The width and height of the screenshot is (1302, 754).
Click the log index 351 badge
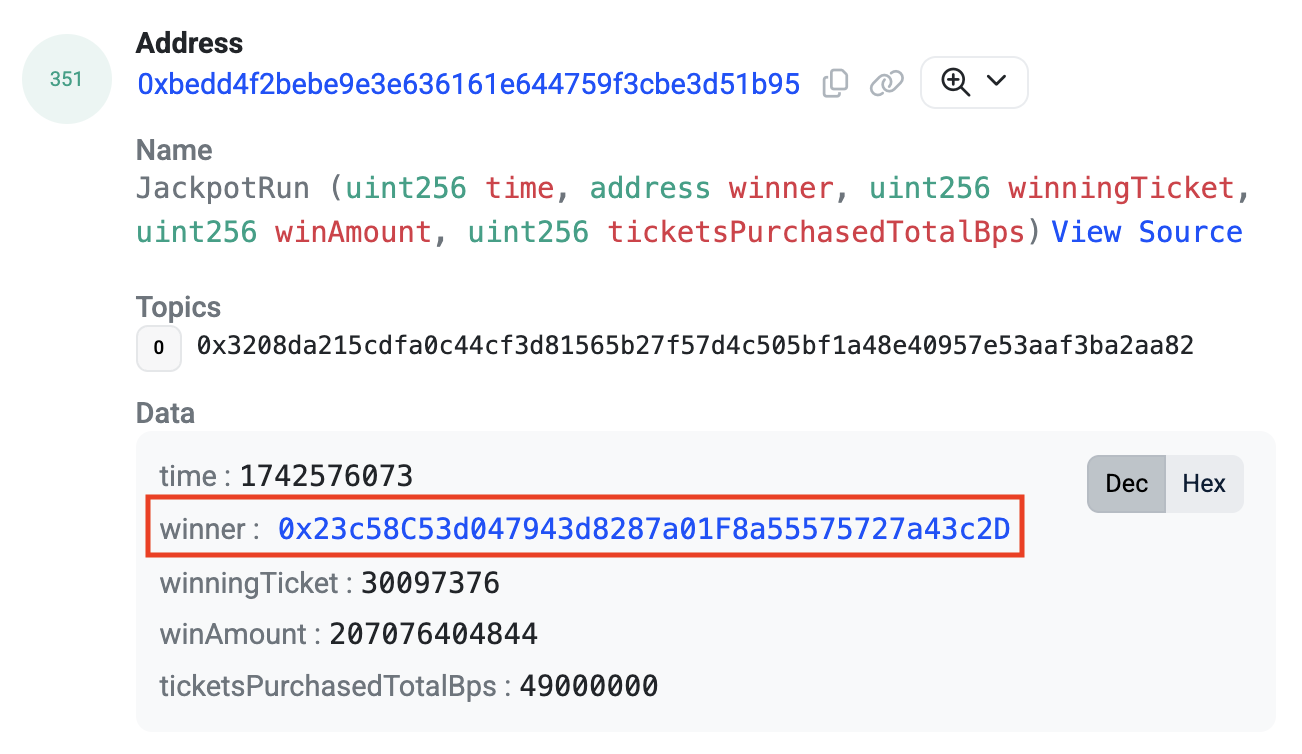[x=66, y=79]
